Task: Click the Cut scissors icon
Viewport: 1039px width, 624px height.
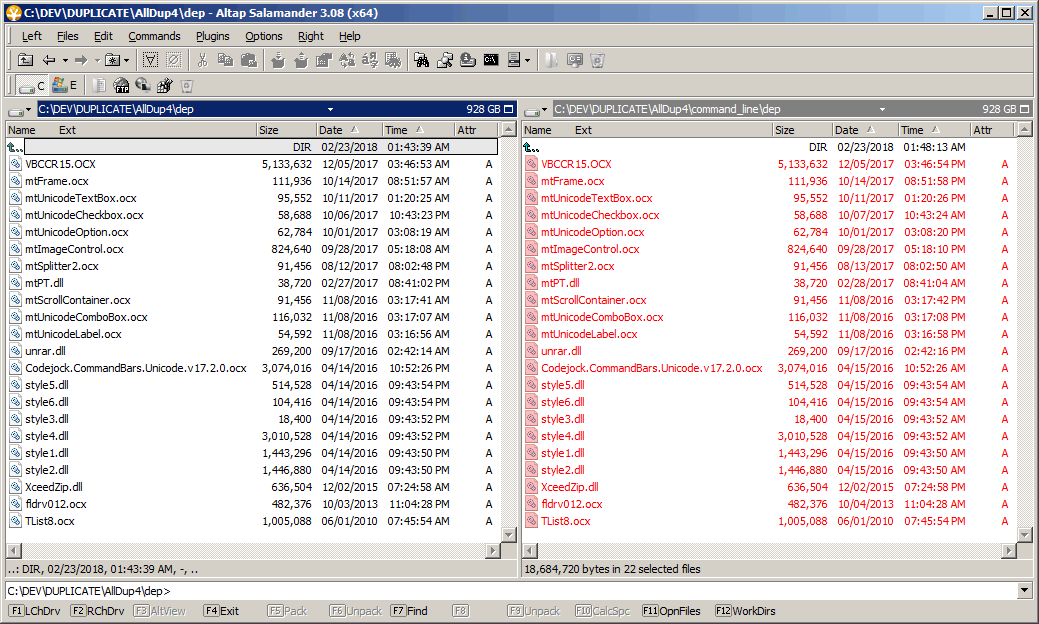Action: (x=203, y=60)
